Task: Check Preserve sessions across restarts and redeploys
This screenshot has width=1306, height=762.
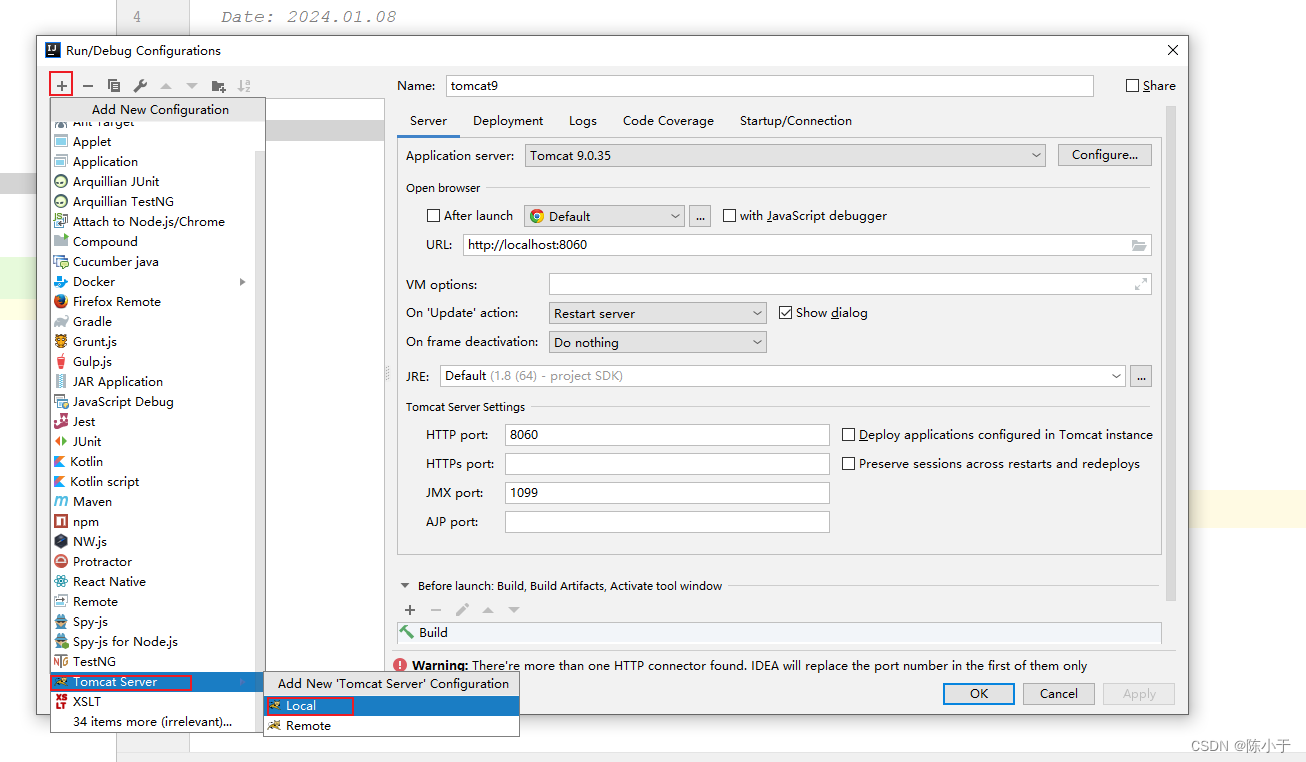Action: 848,464
